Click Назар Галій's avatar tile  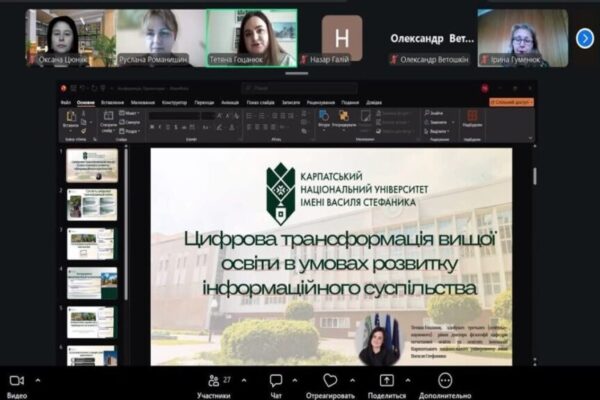point(342,38)
